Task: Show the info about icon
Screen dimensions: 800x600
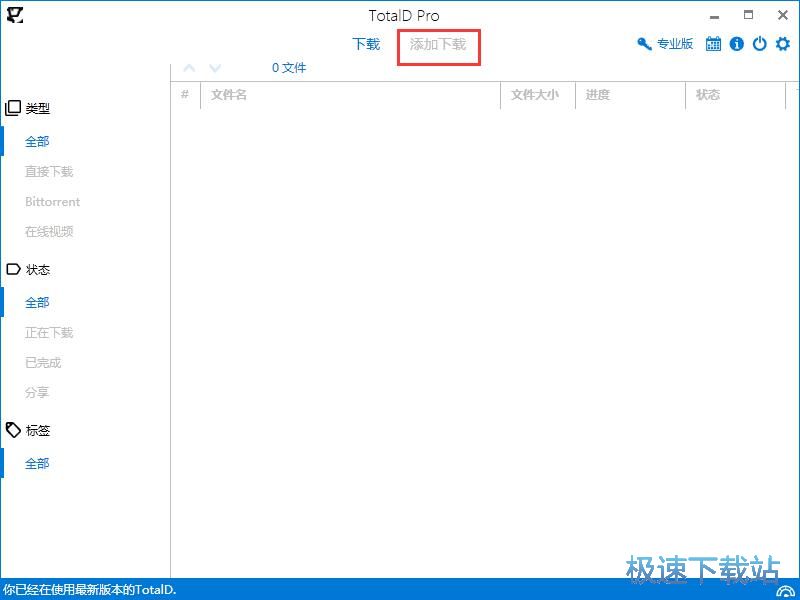Action: (x=736, y=44)
